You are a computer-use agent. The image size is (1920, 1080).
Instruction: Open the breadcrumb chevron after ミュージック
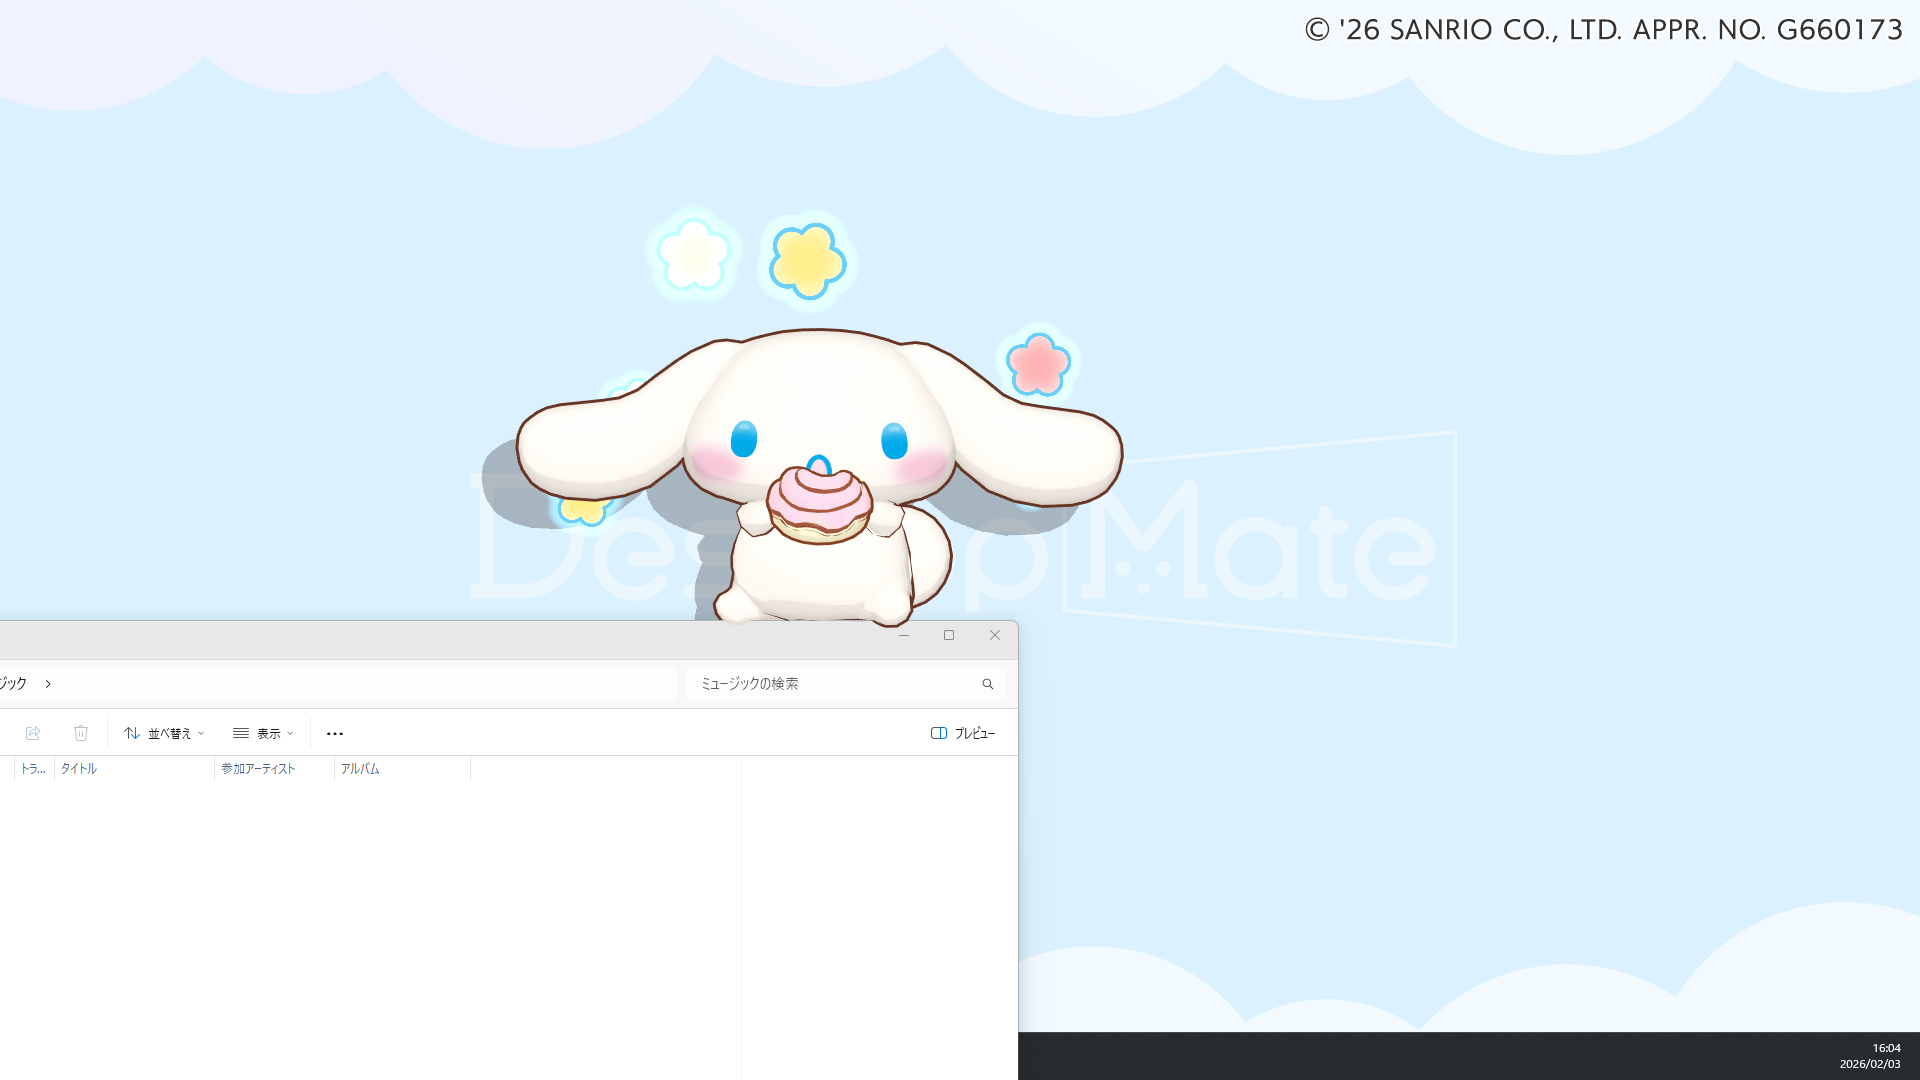coord(47,683)
